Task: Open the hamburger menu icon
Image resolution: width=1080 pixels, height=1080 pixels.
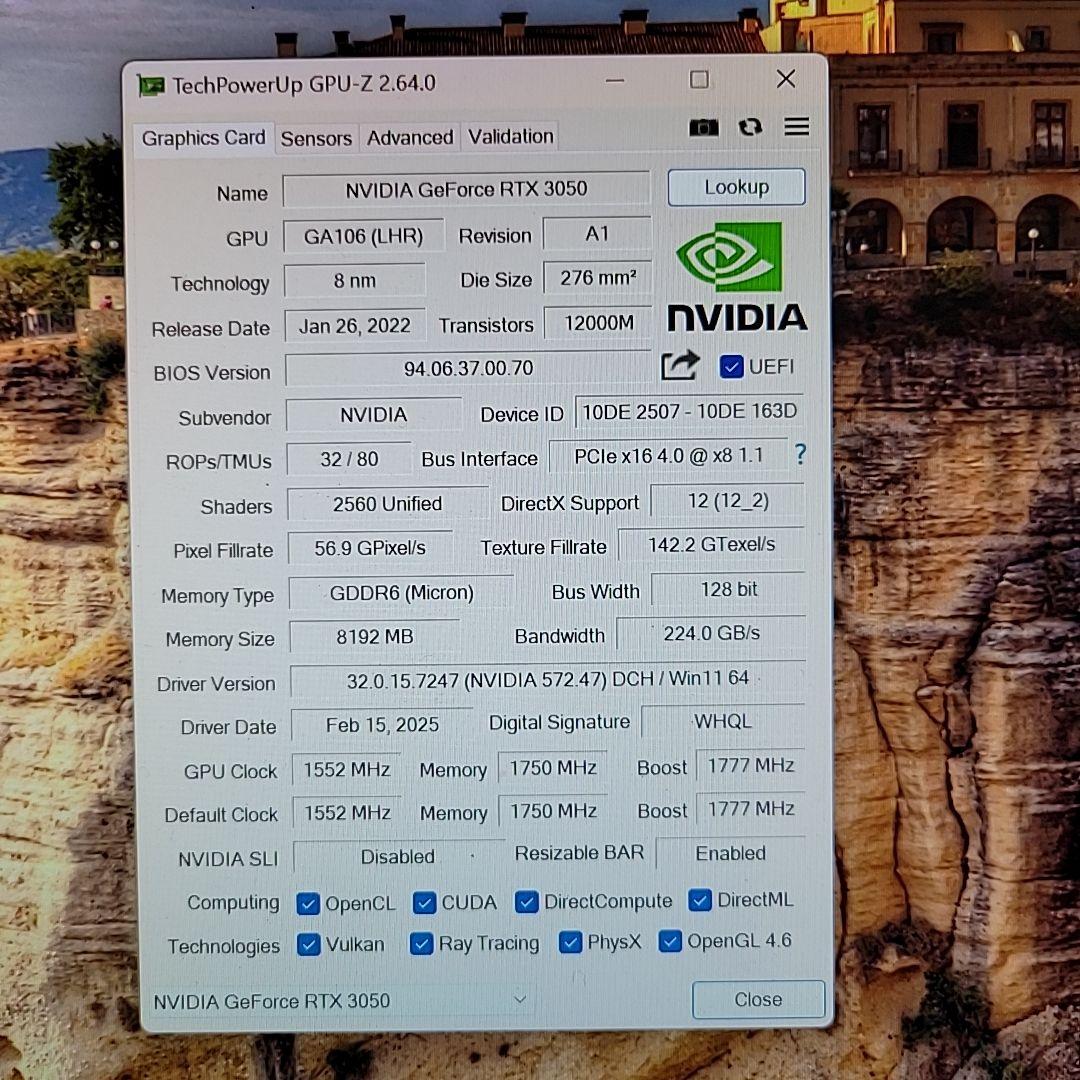Action: (796, 127)
